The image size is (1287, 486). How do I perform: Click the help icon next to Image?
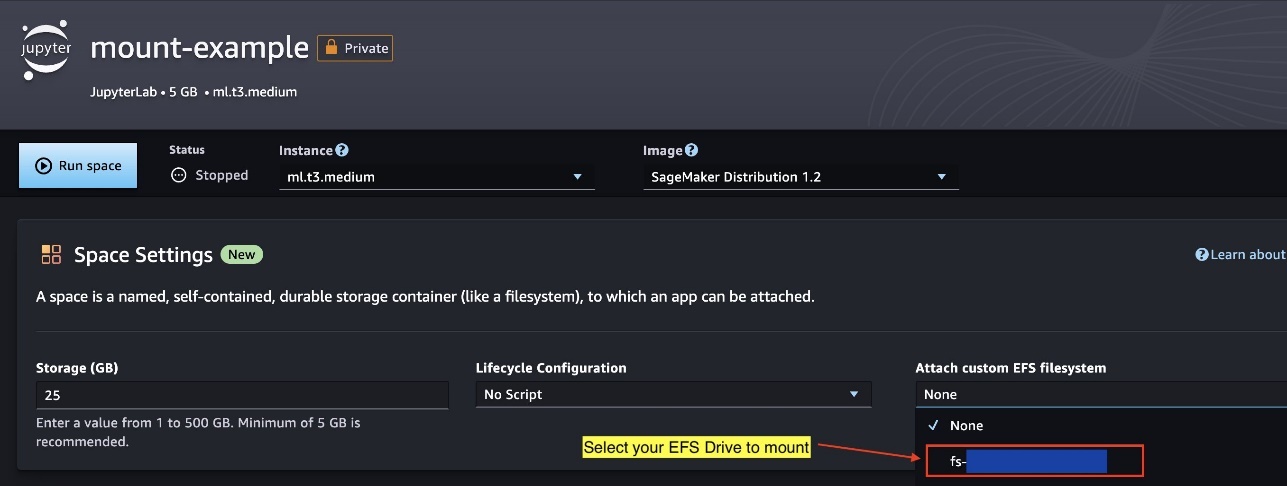tap(692, 150)
